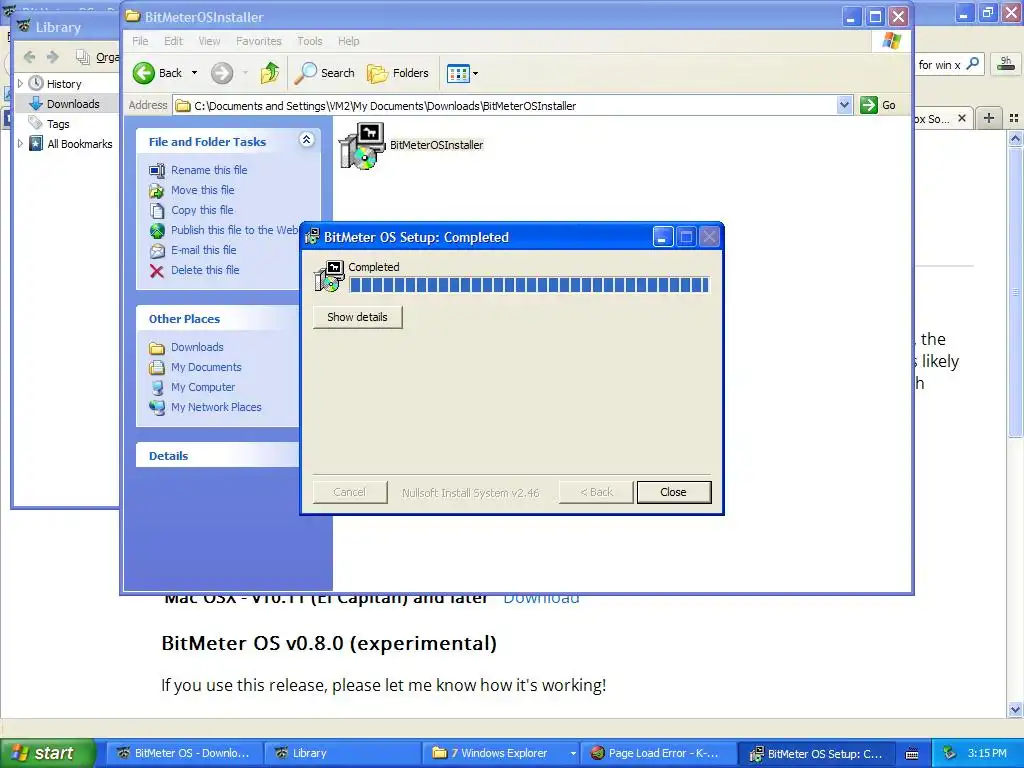
Task: Minimize the BitMeter OS Setup dialog
Action: pos(663,237)
